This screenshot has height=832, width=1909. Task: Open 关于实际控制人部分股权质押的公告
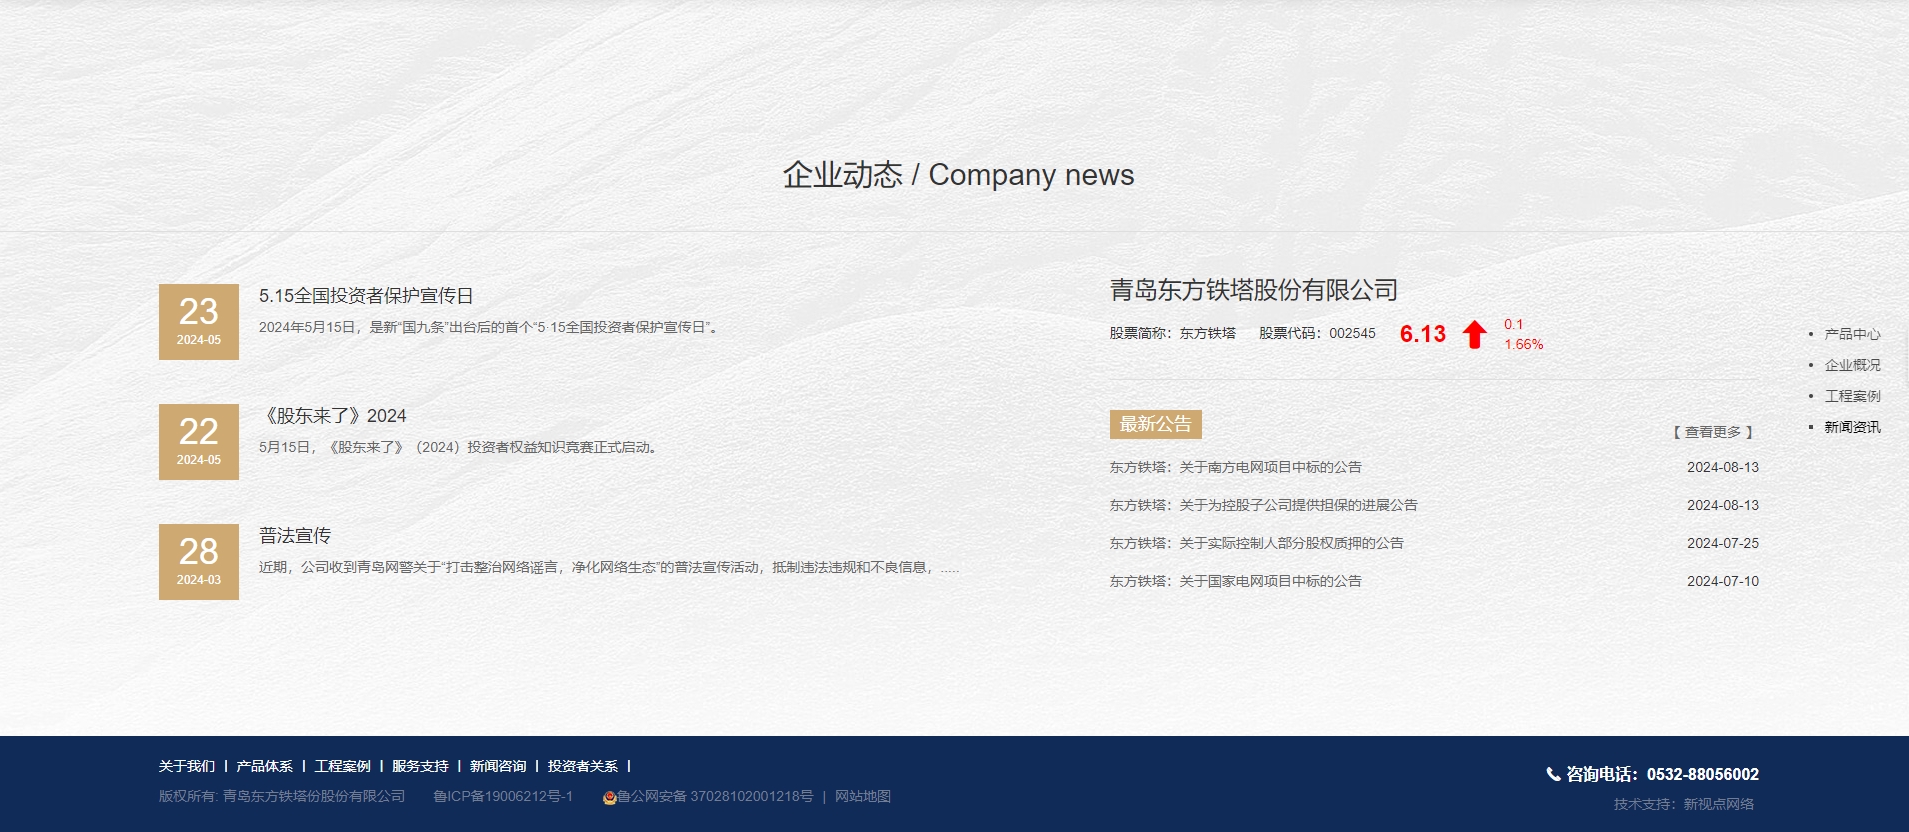1256,543
